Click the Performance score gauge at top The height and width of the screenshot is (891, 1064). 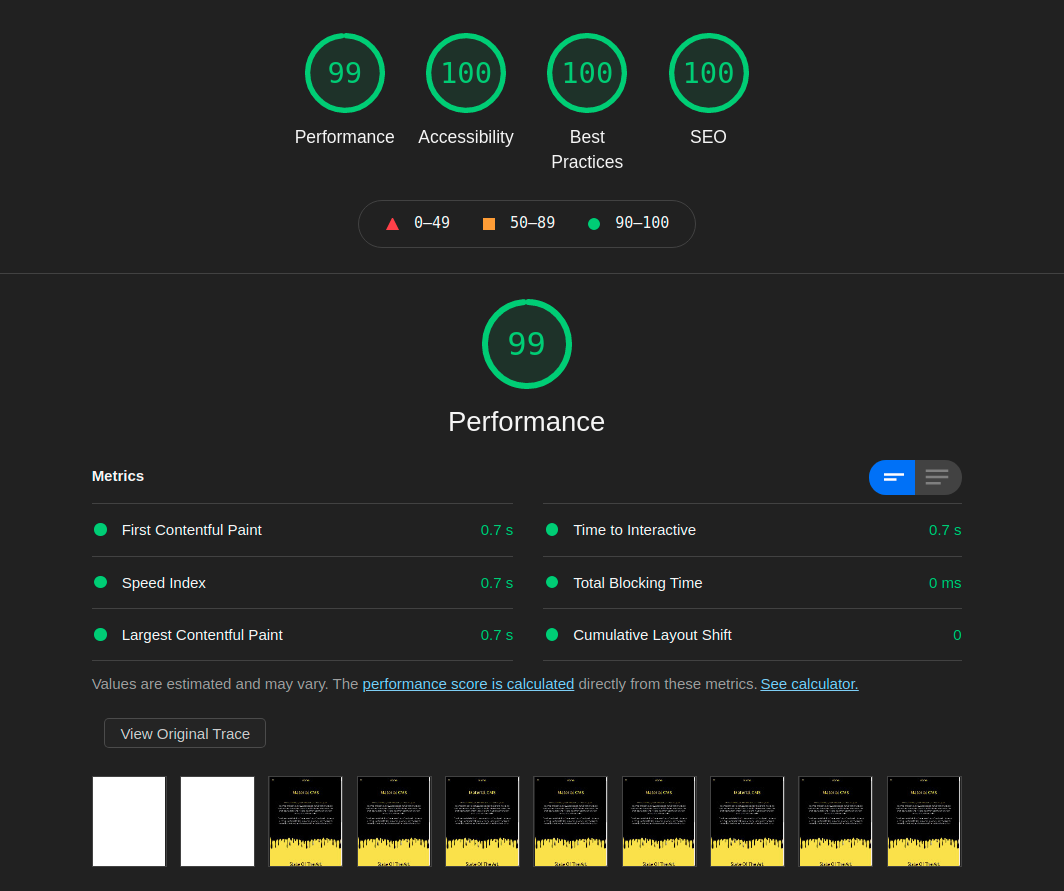point(344,73)
